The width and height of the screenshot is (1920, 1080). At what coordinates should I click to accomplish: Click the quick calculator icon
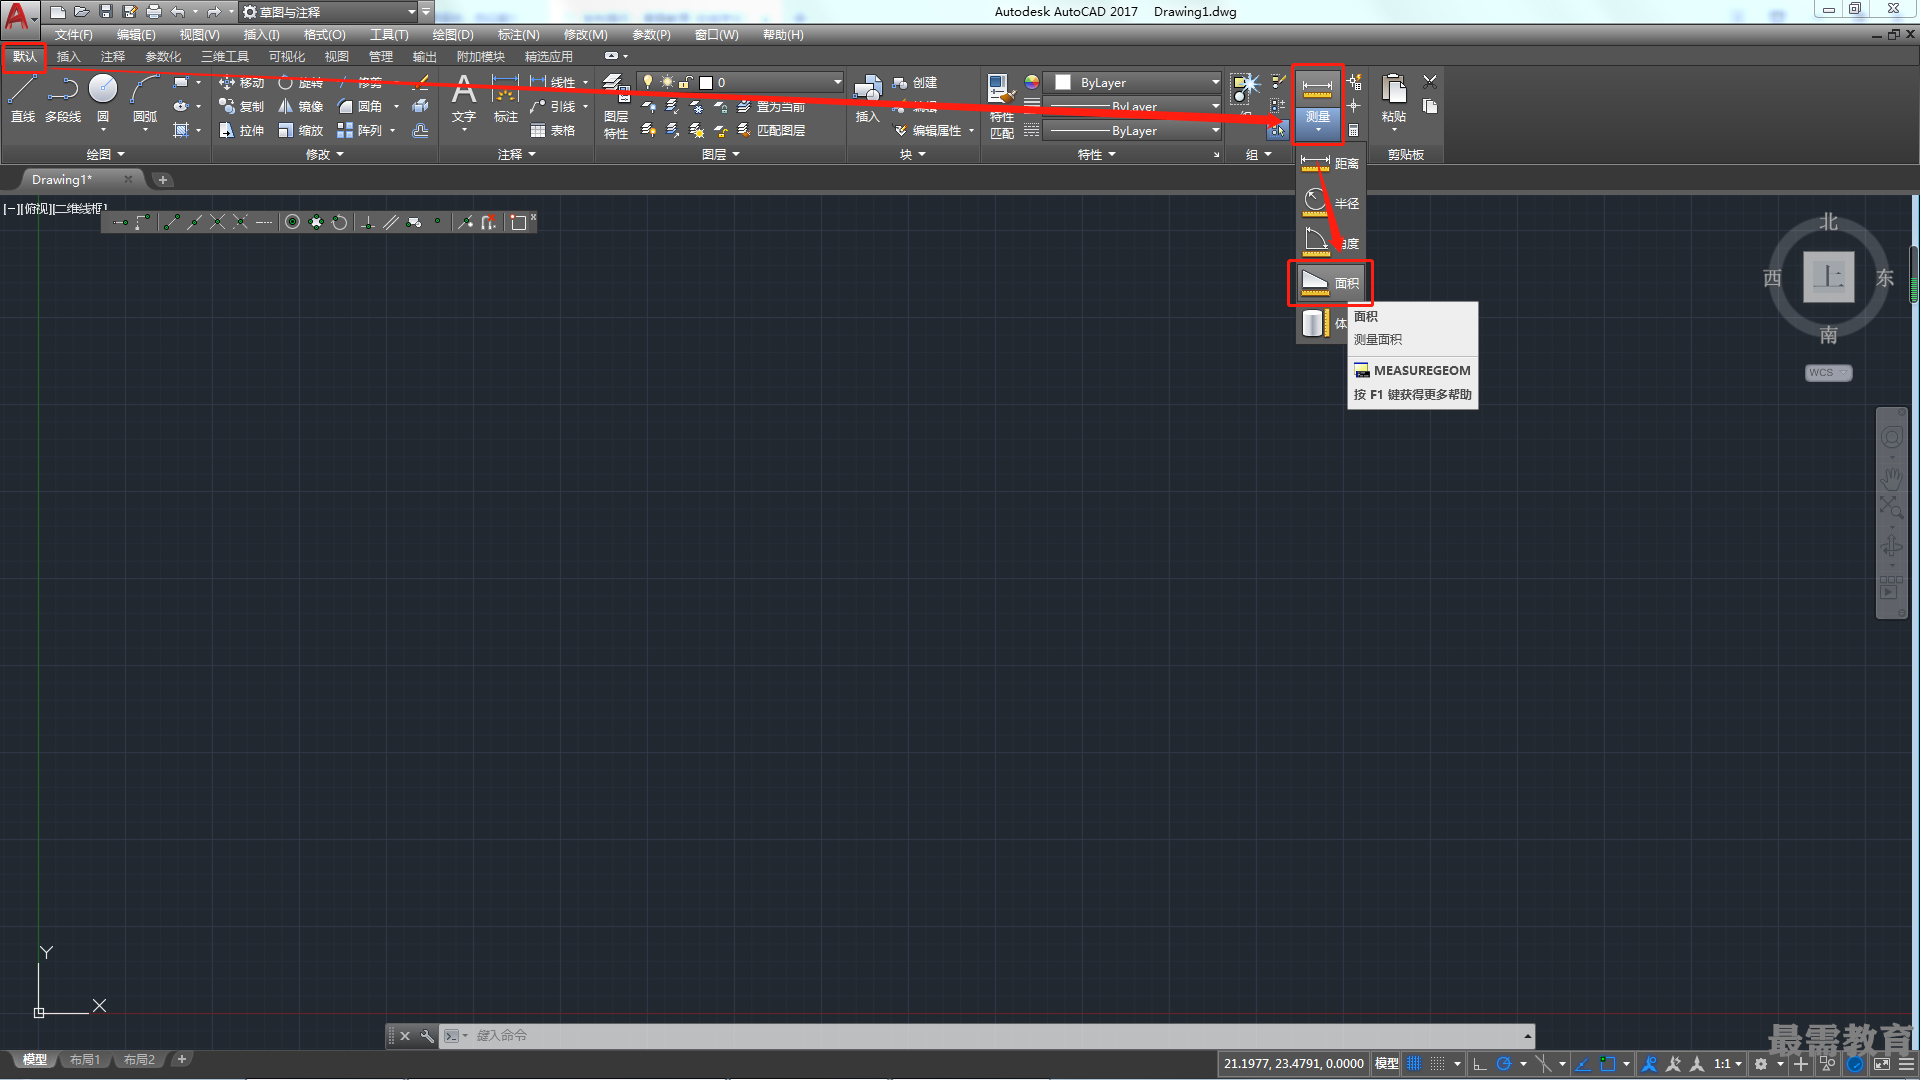tap(1353, 131)
